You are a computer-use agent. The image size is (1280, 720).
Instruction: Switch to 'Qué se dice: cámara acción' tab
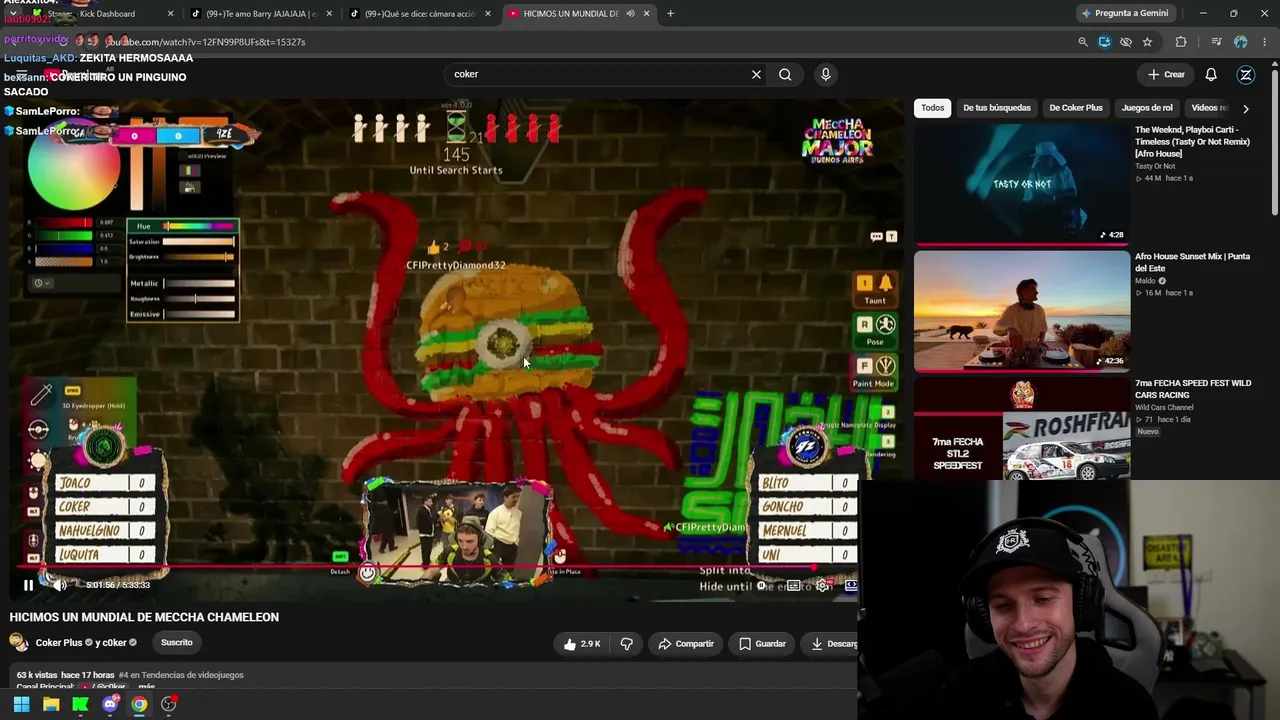click(x=420, y=14)
